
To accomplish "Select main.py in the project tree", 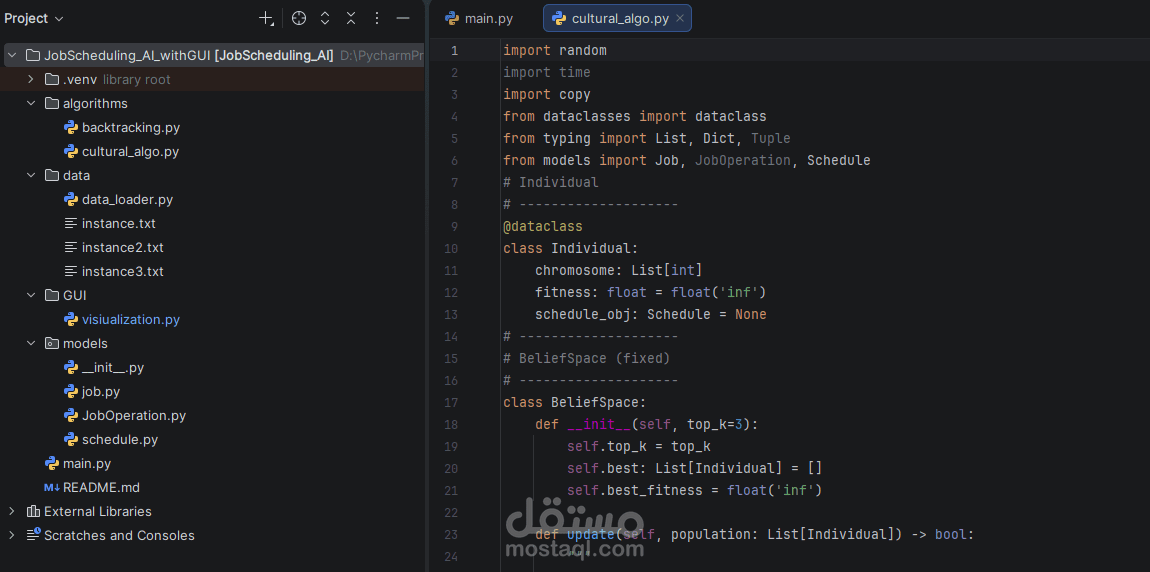I will [x=87, y=463].
